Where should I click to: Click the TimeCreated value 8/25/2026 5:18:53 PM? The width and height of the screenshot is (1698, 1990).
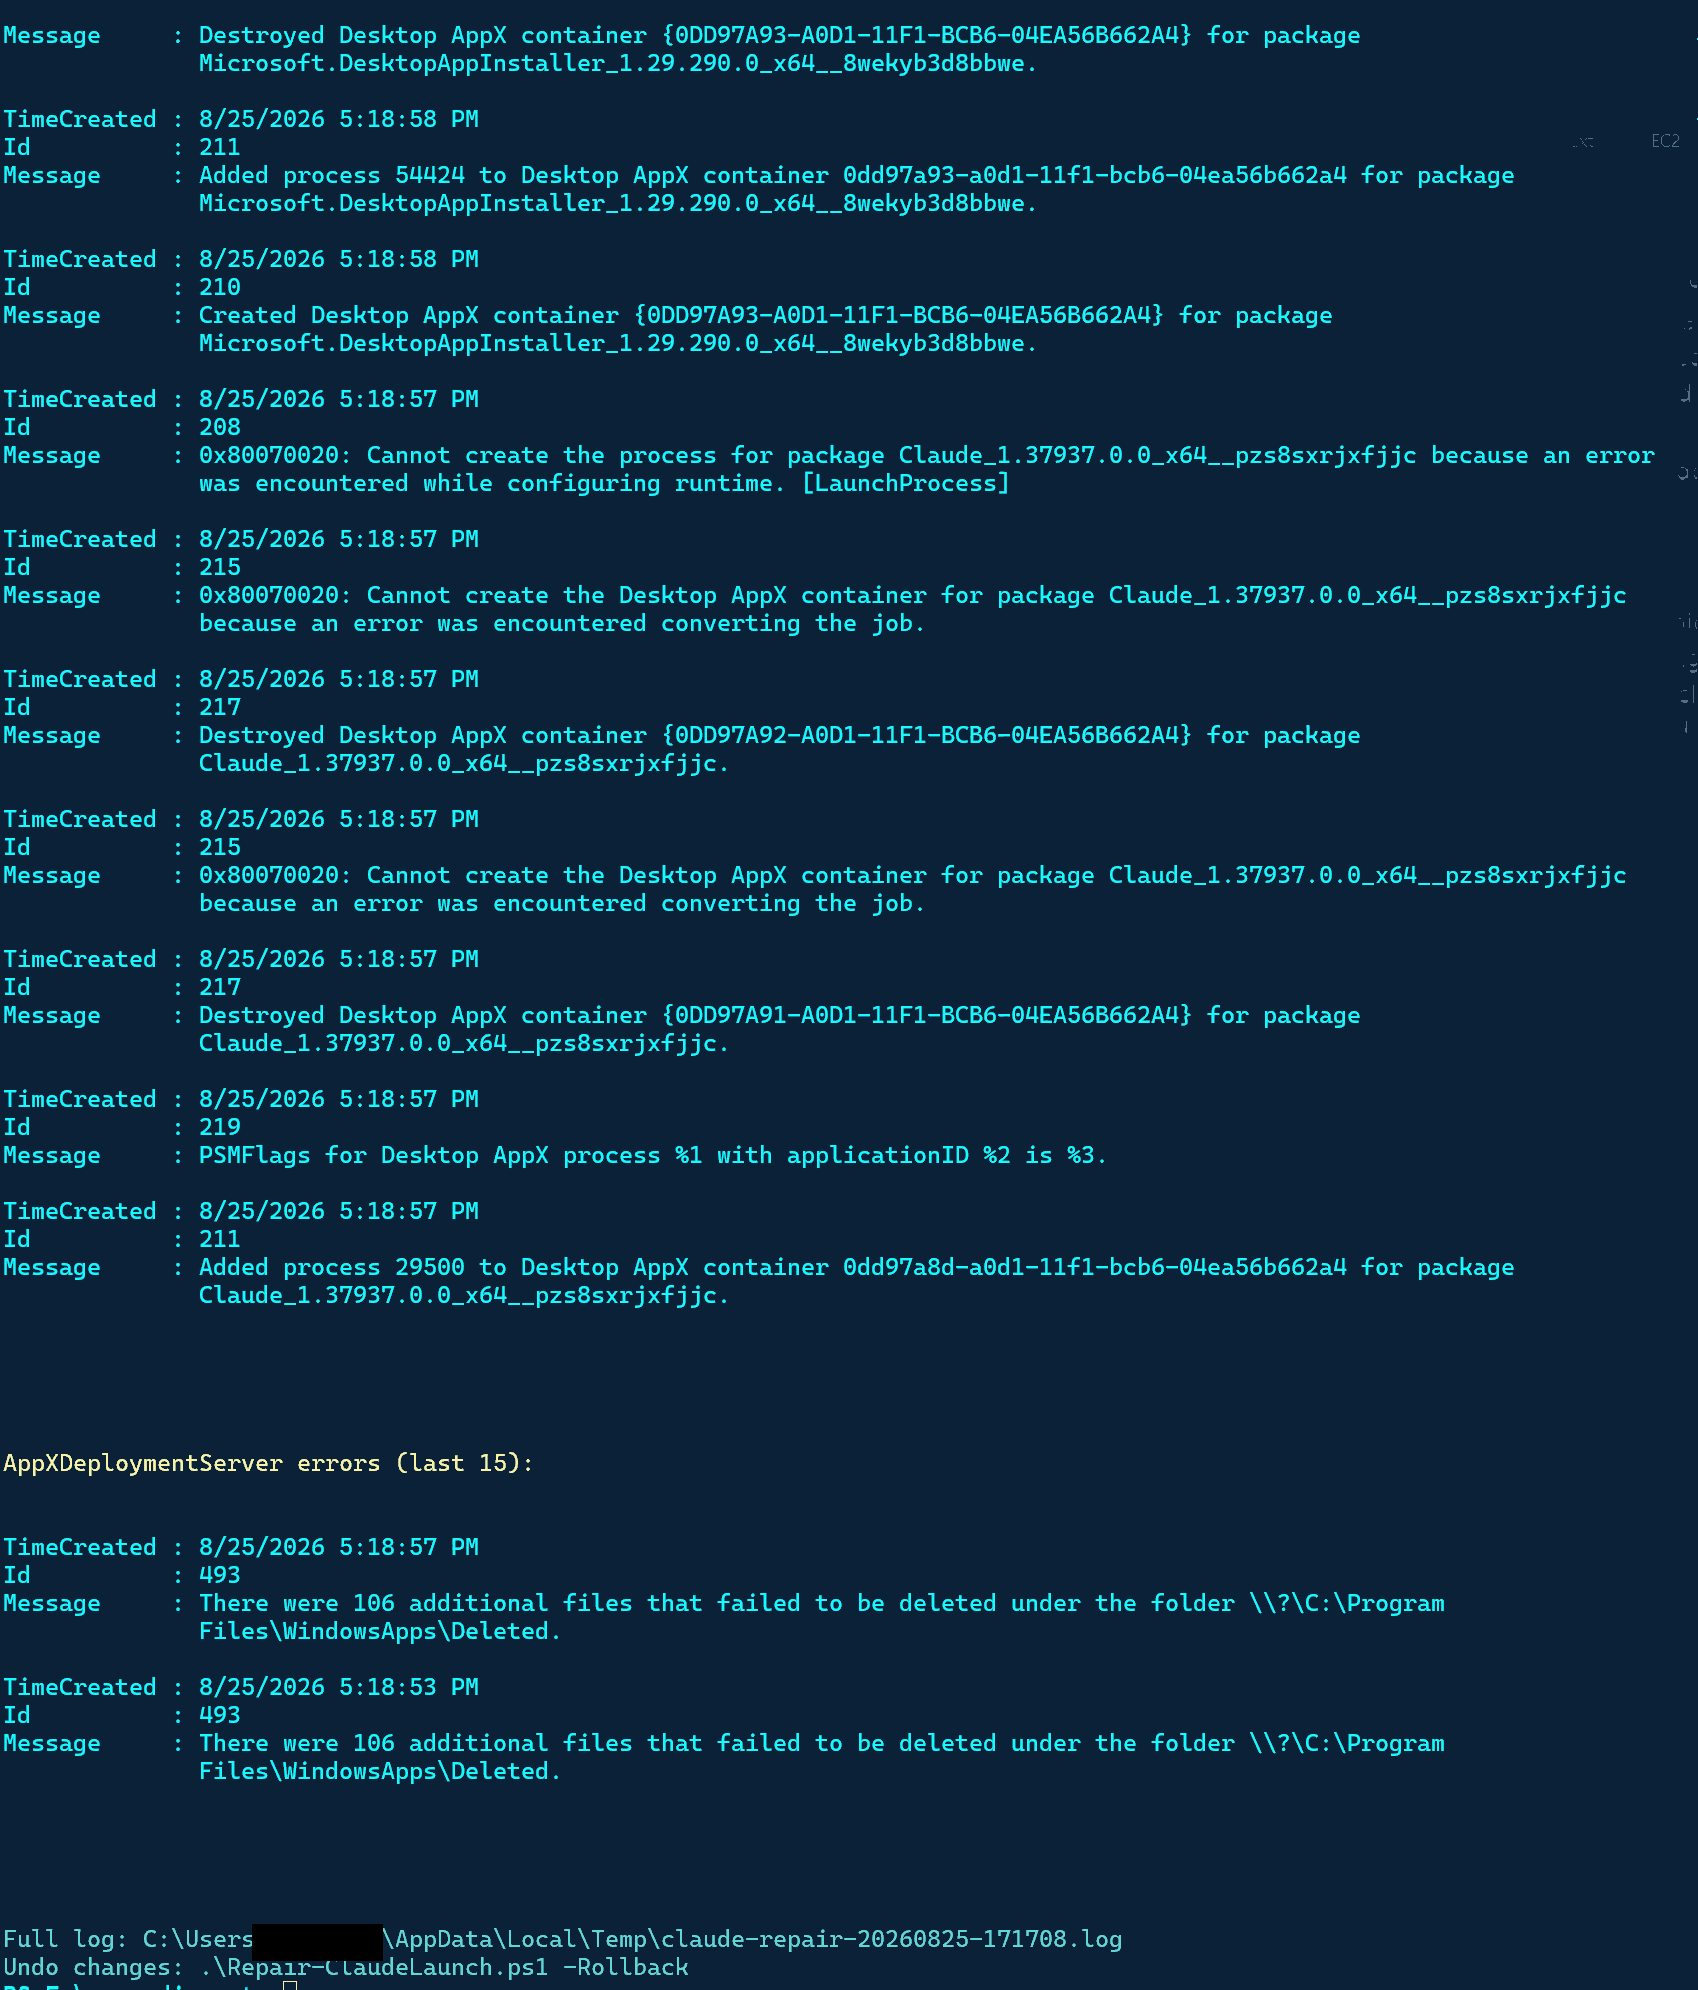coord(339,1687)
